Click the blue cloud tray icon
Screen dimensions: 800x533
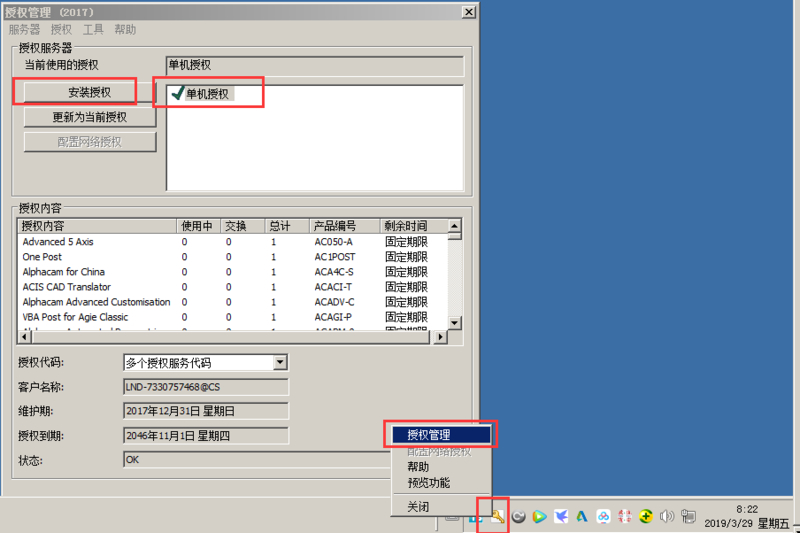click(x=603, y=516)
